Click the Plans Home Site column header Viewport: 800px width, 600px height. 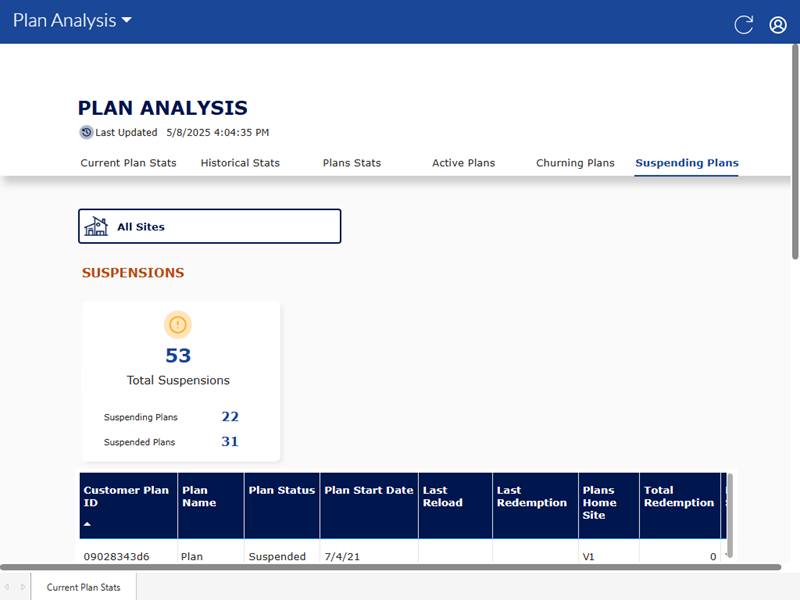(609, 505)
